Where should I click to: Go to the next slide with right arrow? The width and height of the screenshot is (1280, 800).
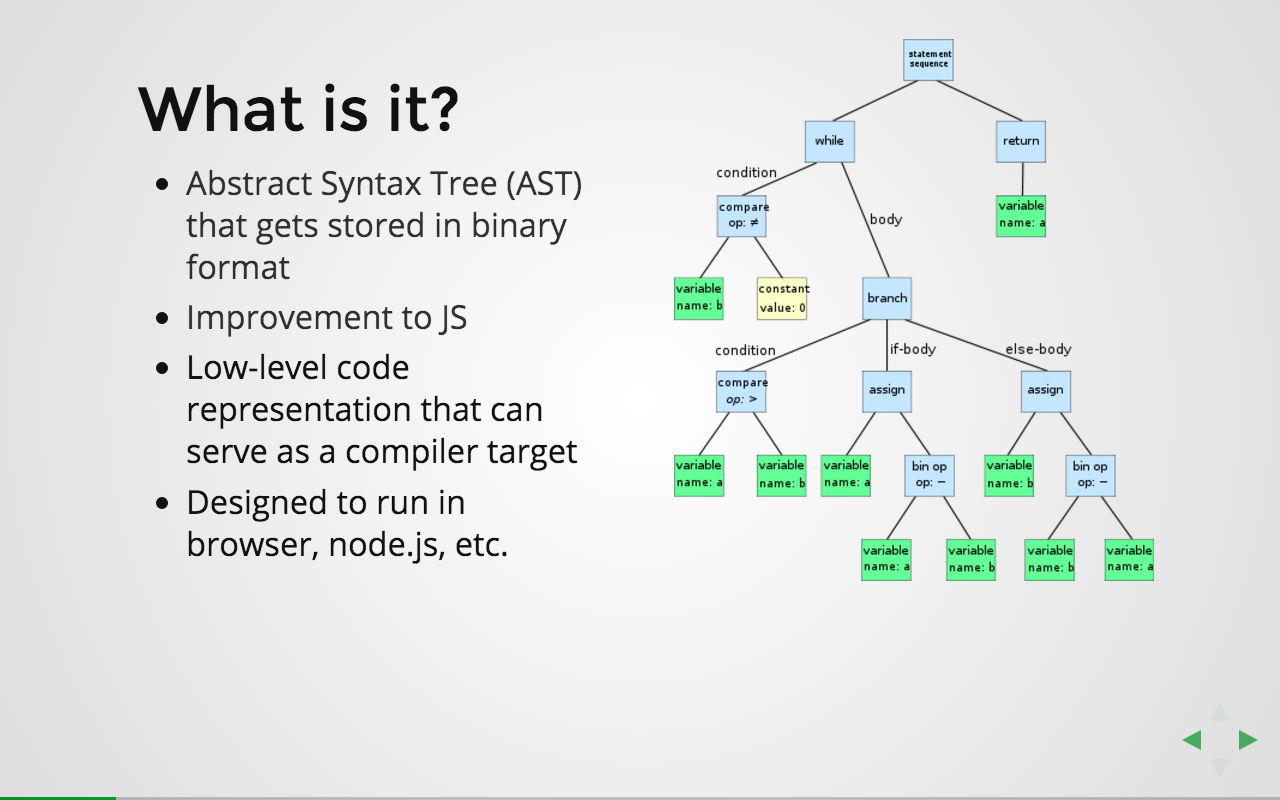[x=1247, y=740]
